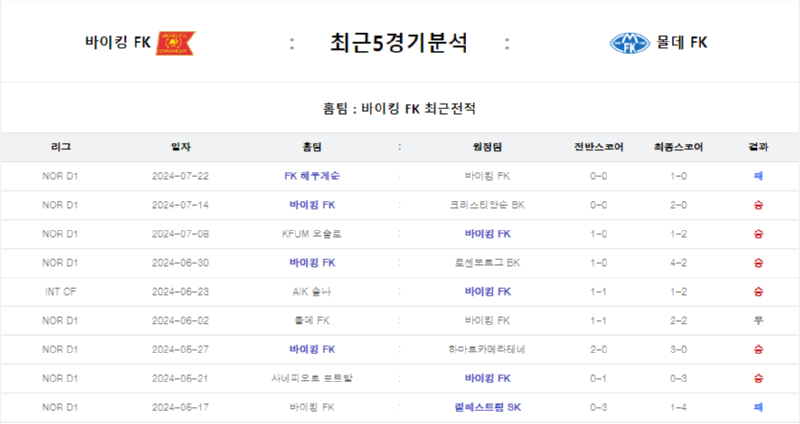Click the 홈팀 column header
The width and height of the screenshot is (800, 424).
pos(312,147)
